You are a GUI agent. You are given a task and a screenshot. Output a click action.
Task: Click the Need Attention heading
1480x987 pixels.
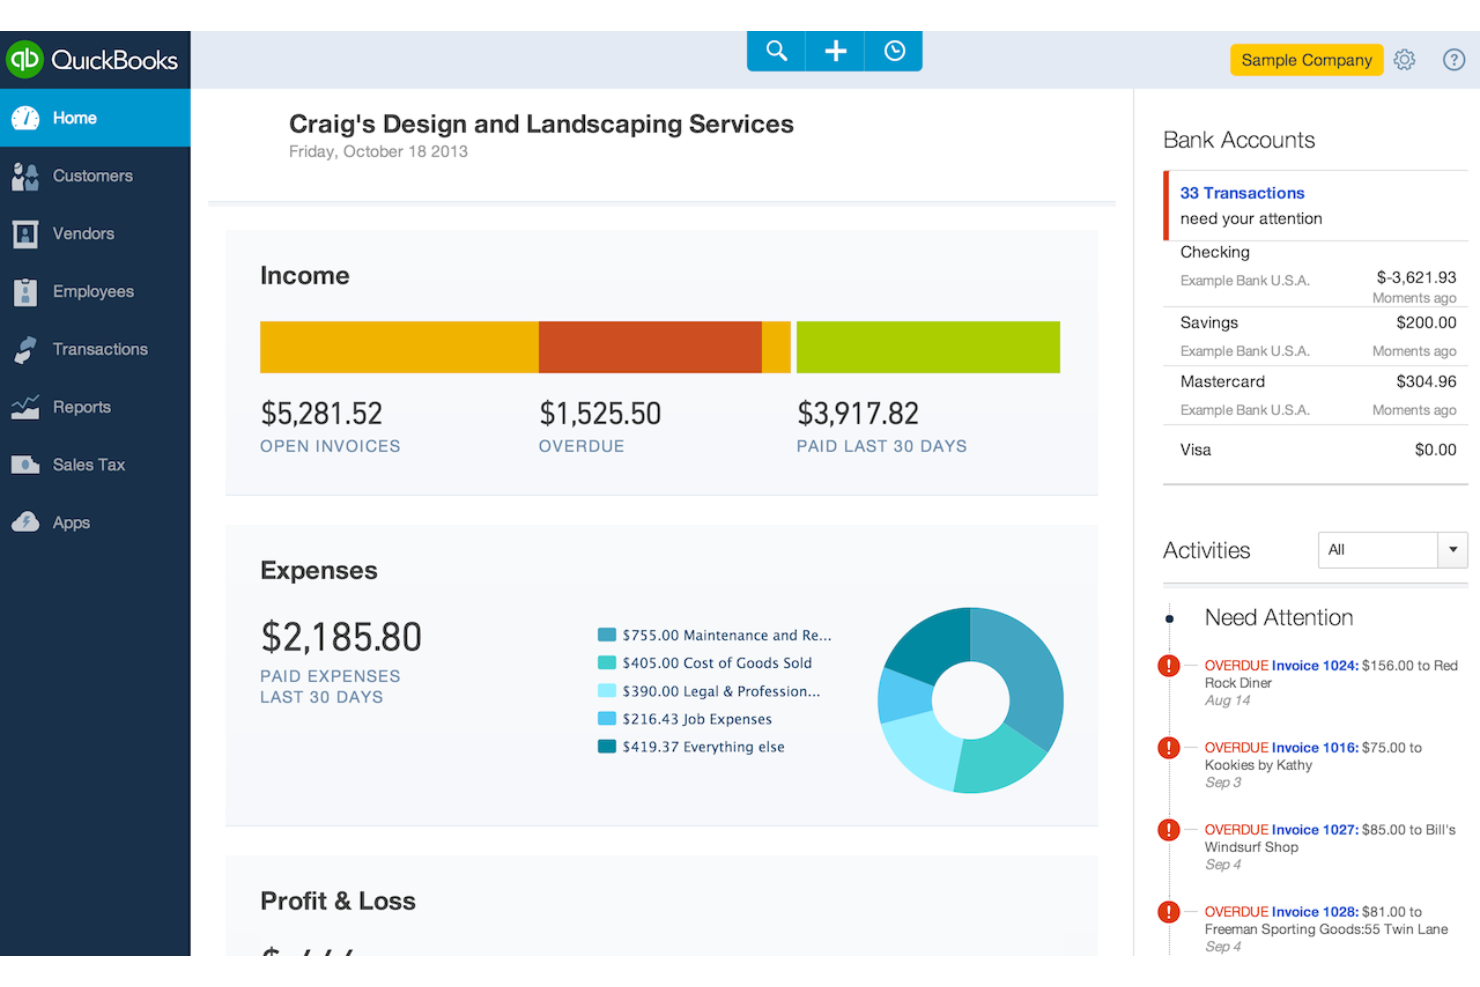pos(1279,618)
